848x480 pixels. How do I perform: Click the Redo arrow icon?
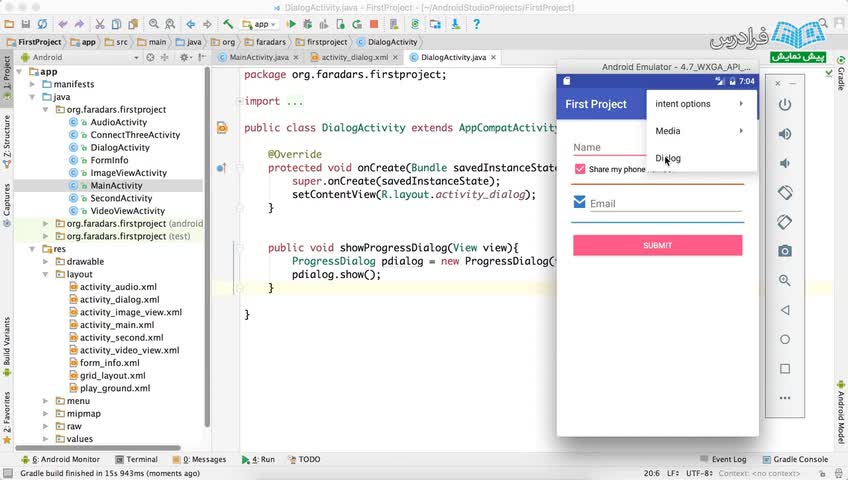(80, 24)
